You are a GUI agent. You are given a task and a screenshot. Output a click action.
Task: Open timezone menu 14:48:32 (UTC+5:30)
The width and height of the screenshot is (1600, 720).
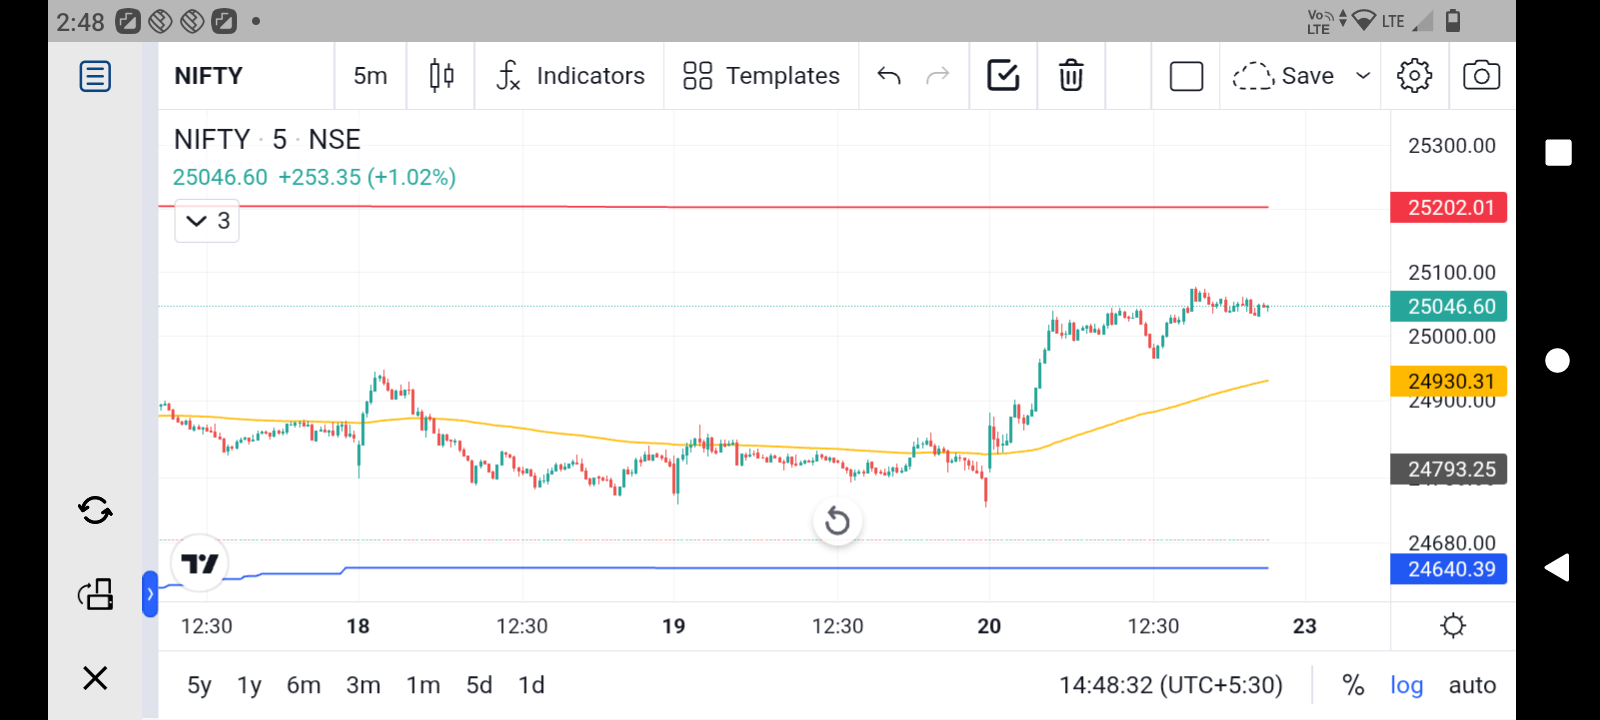click(1171, 685)
